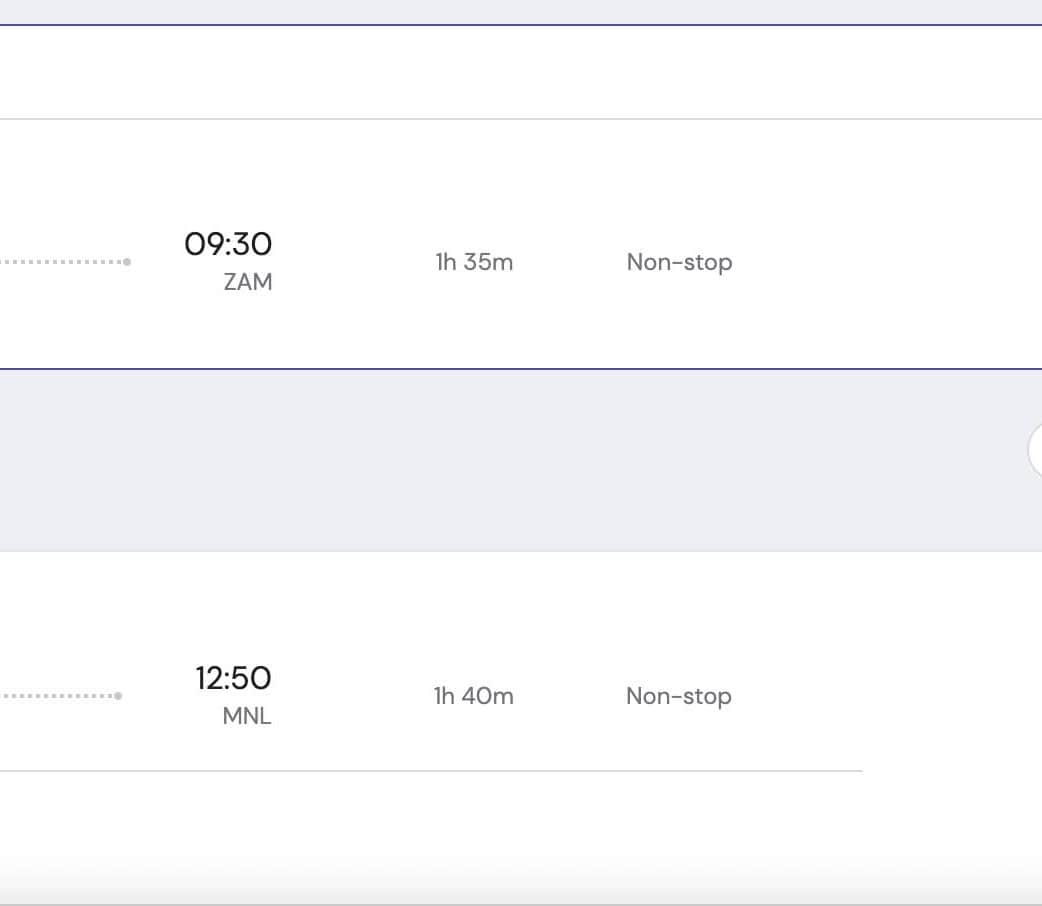Screen dimensions: 1042x906
Task: Click the 09:30 arrival time
Action: [228, 244]
